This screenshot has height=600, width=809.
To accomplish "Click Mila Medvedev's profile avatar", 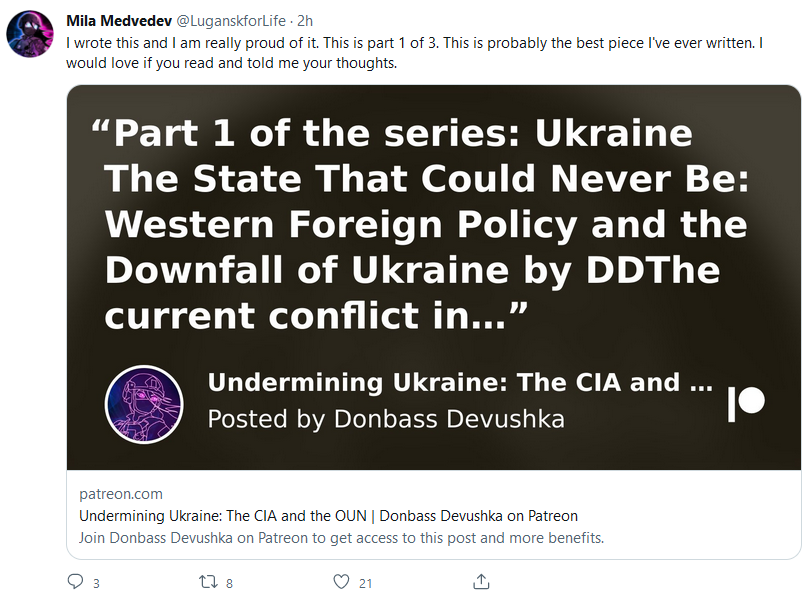I will [30, 34].
